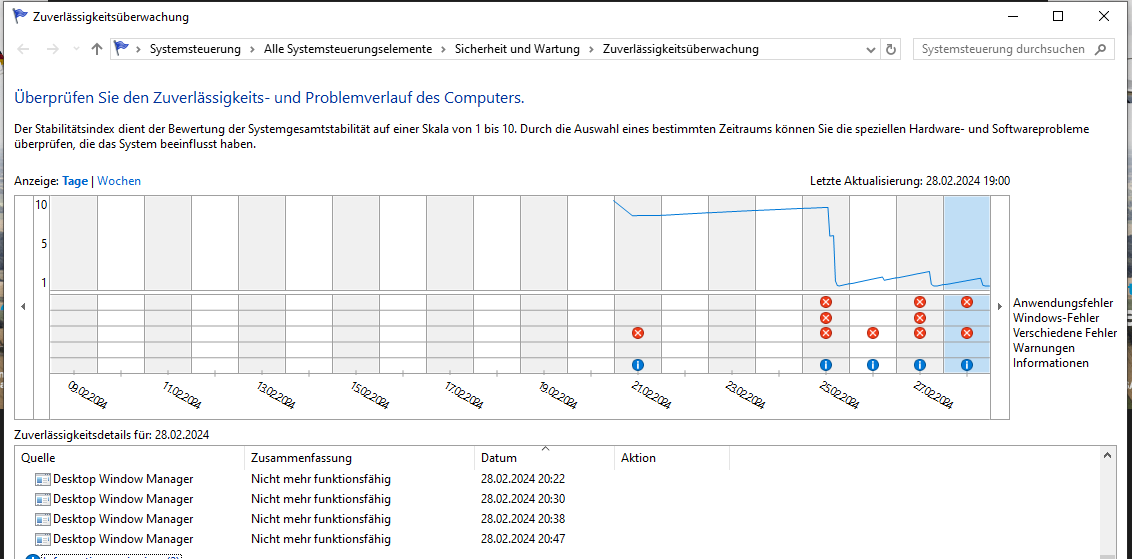Viewport: 1132px width, 559px height.
Task: Open the recent locations dropdown arrow
Action: coord(77,49)
